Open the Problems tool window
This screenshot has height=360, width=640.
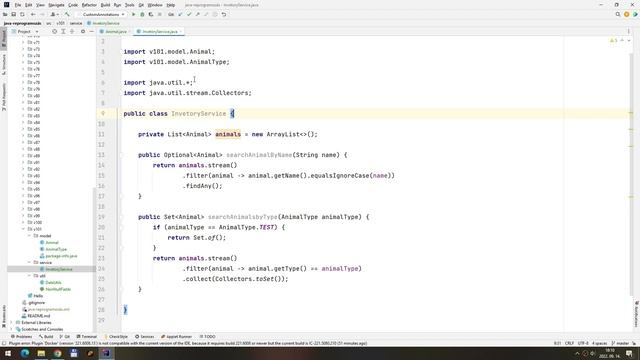21,337
